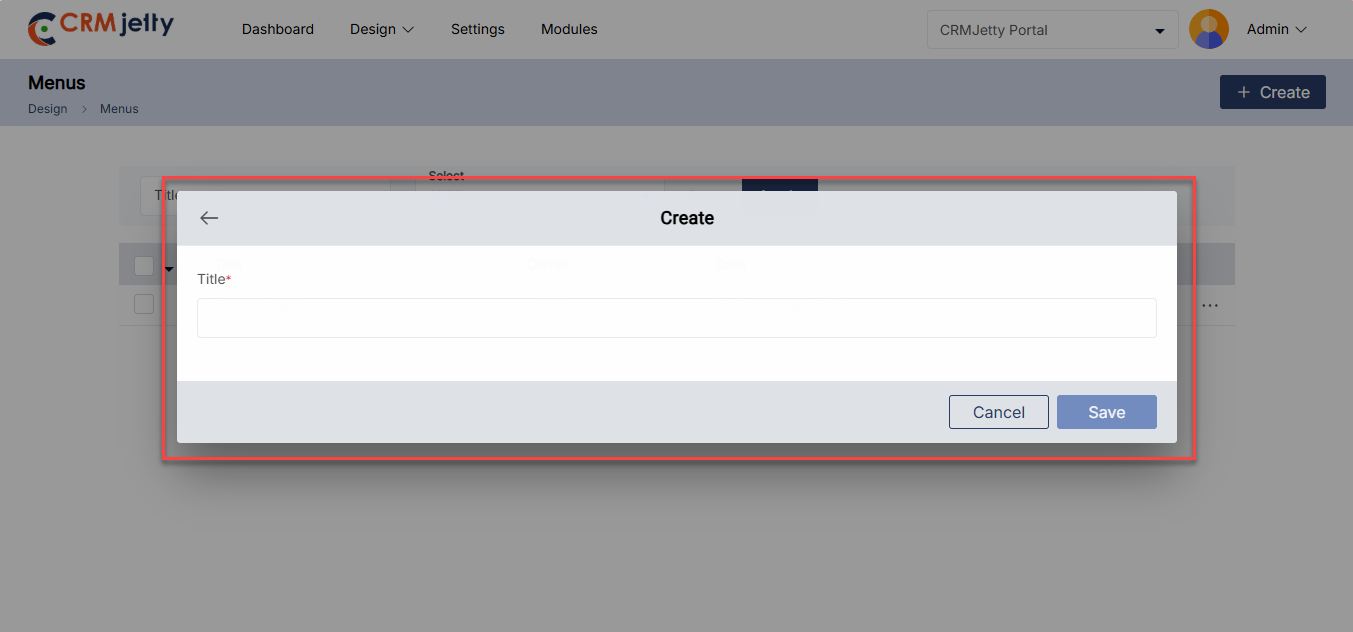Open the Settings menu item

click(477, 29)
